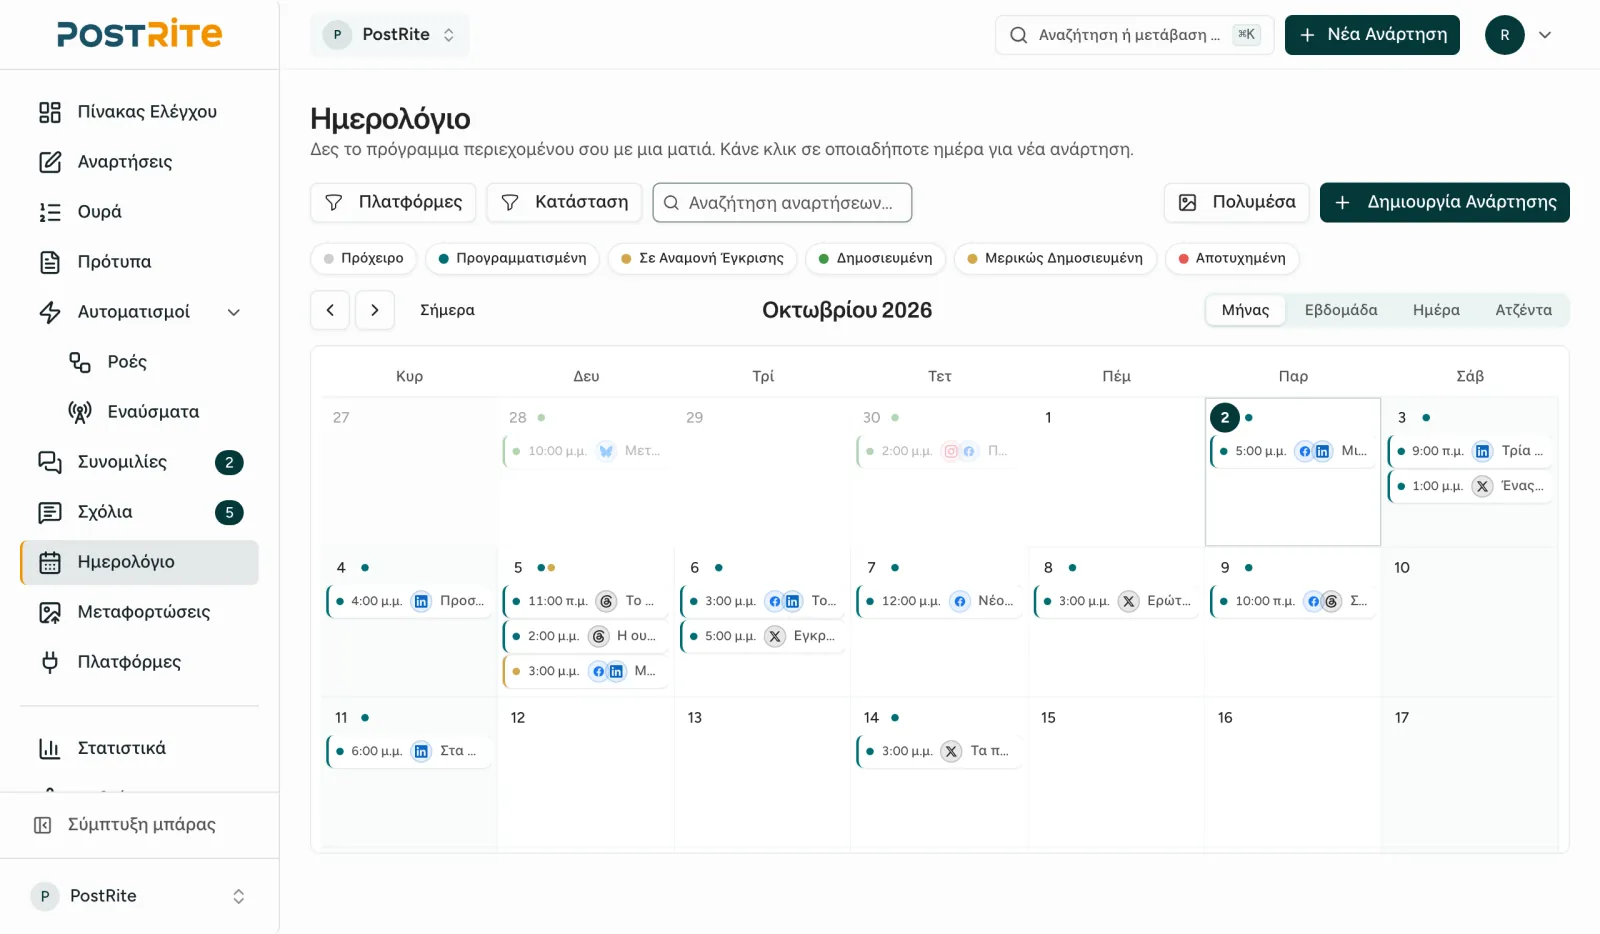Click the Νέα Ανάρτηση button
Image resolution: width=1600 pixels, height=934 pixels.
[1372, 35]
